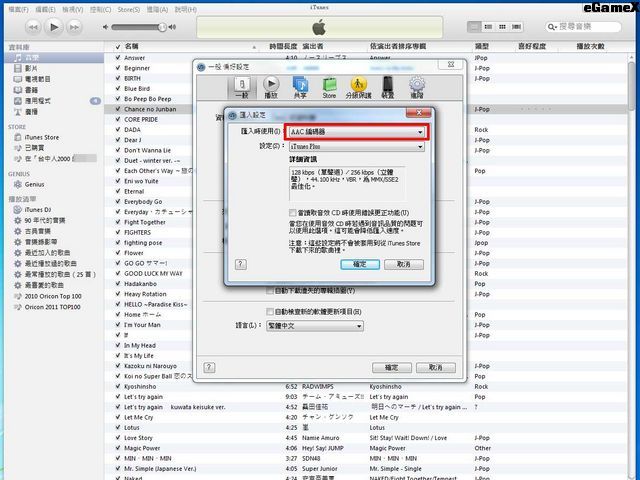Screen dimensions: 640x480
Task: Cancel the import settings dialog
Action: pos(404,264)
